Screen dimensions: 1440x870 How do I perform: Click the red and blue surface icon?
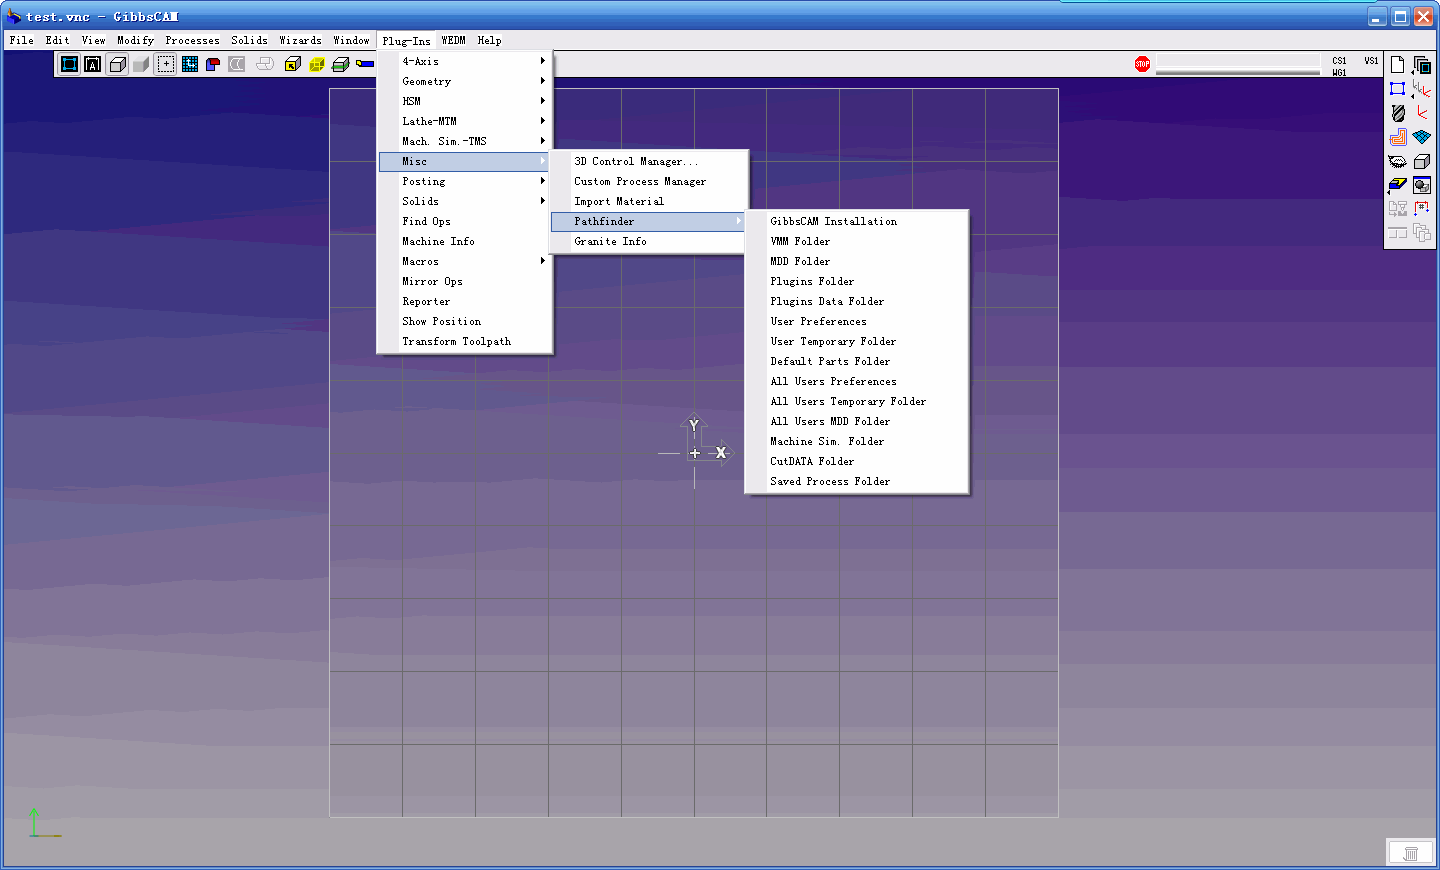click(x=213, y=64)
